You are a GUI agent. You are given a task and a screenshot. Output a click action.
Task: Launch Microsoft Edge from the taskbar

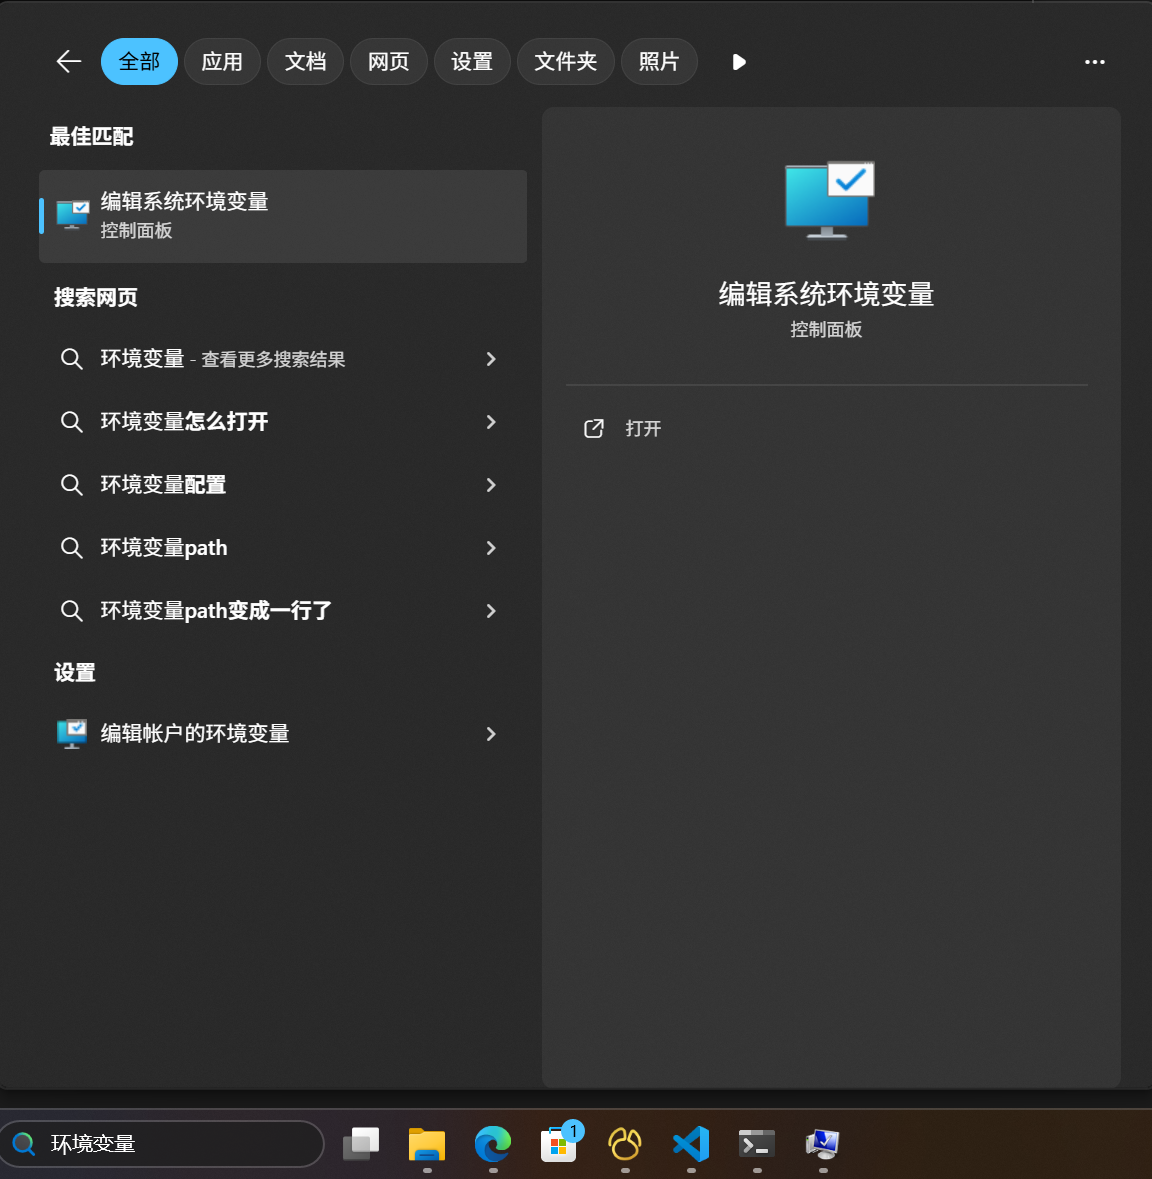[493, 1144]
